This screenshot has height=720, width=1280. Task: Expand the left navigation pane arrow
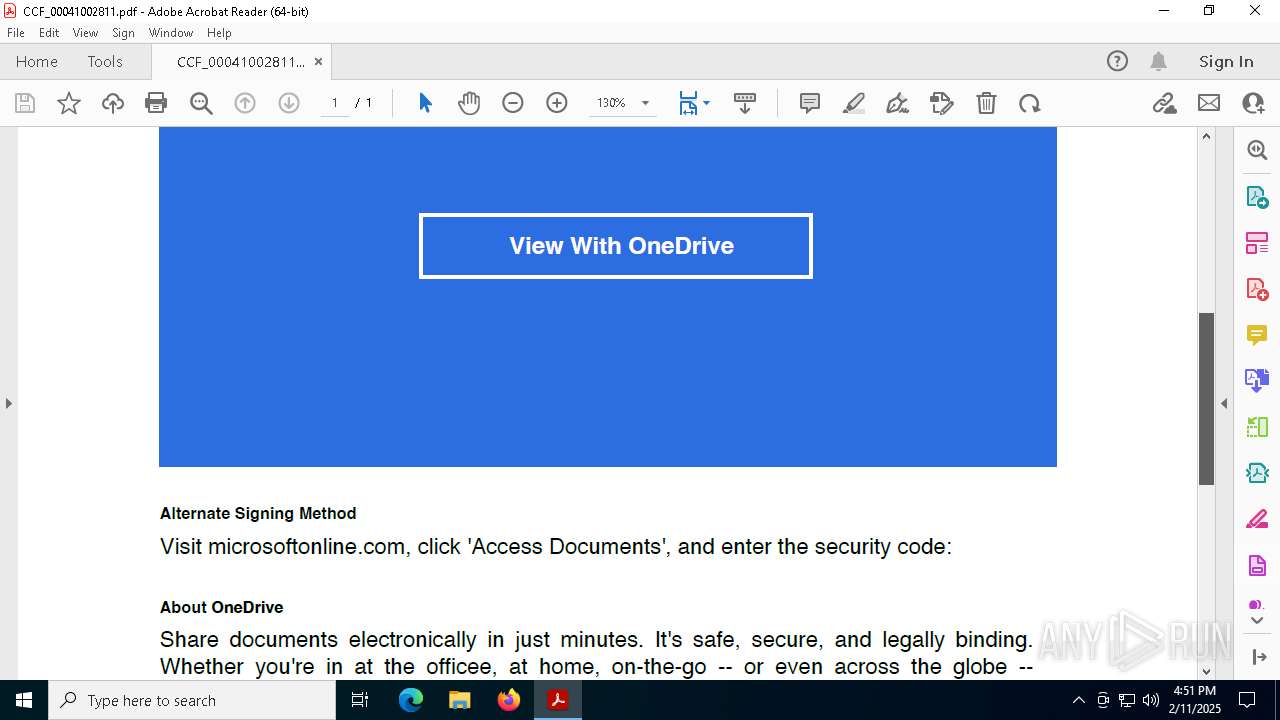coord(8,404)
